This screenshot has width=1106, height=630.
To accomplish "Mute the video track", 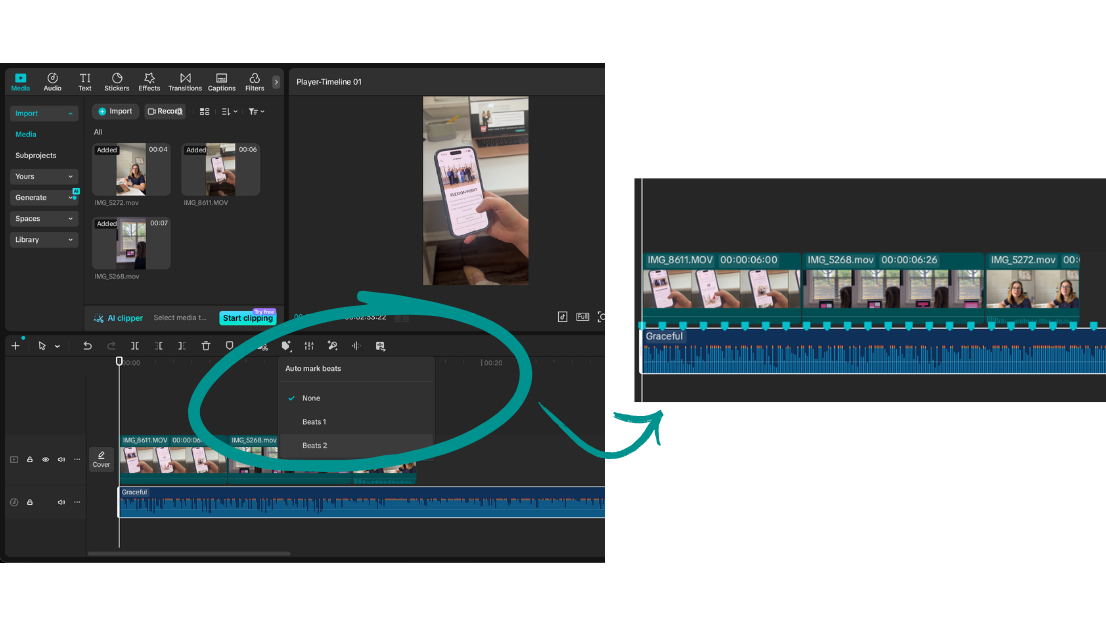I will (x=61, y=459).
